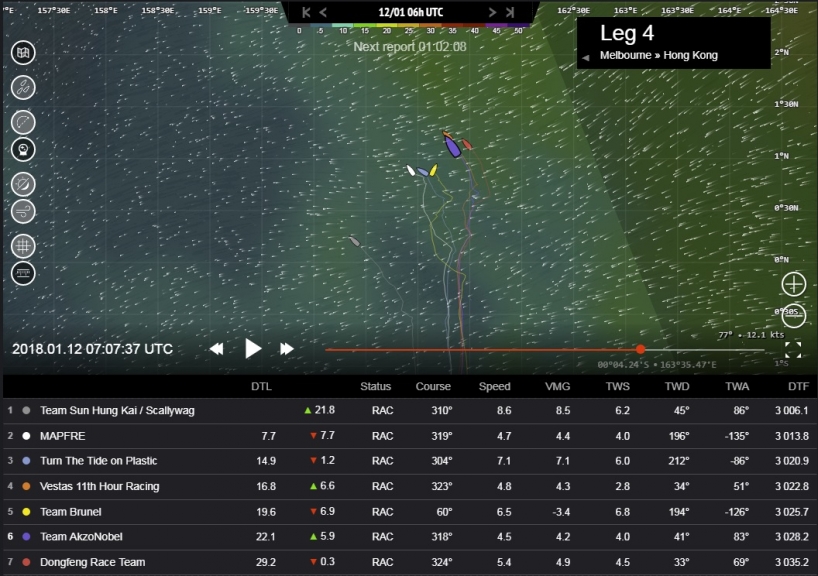
Task: Sort by the TWA column header
Action: click(x=737, y=386)
